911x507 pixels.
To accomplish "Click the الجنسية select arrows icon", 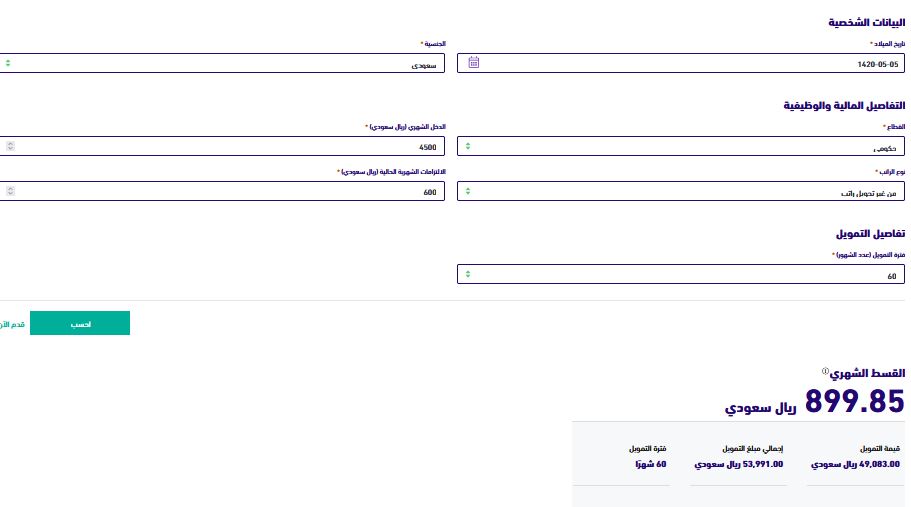I will [x=8, y=63].
